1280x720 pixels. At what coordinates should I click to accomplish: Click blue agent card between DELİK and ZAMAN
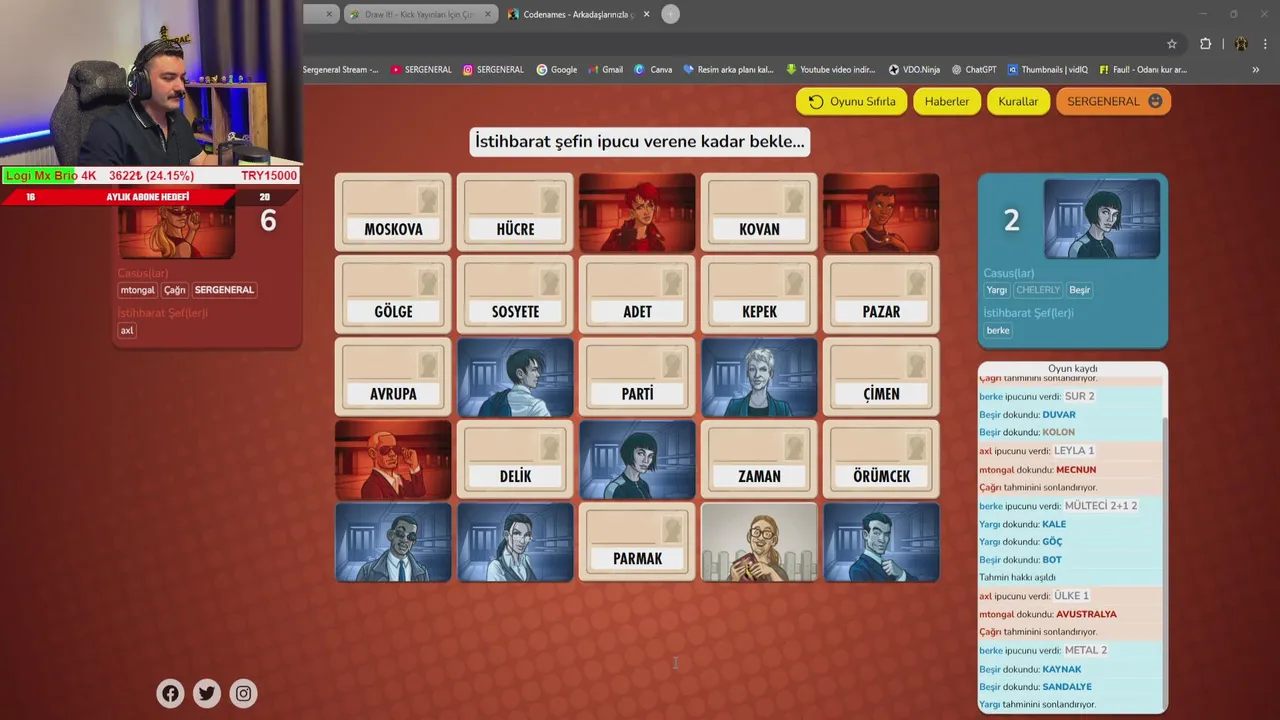pyautogui.click(x=637, y=459)
